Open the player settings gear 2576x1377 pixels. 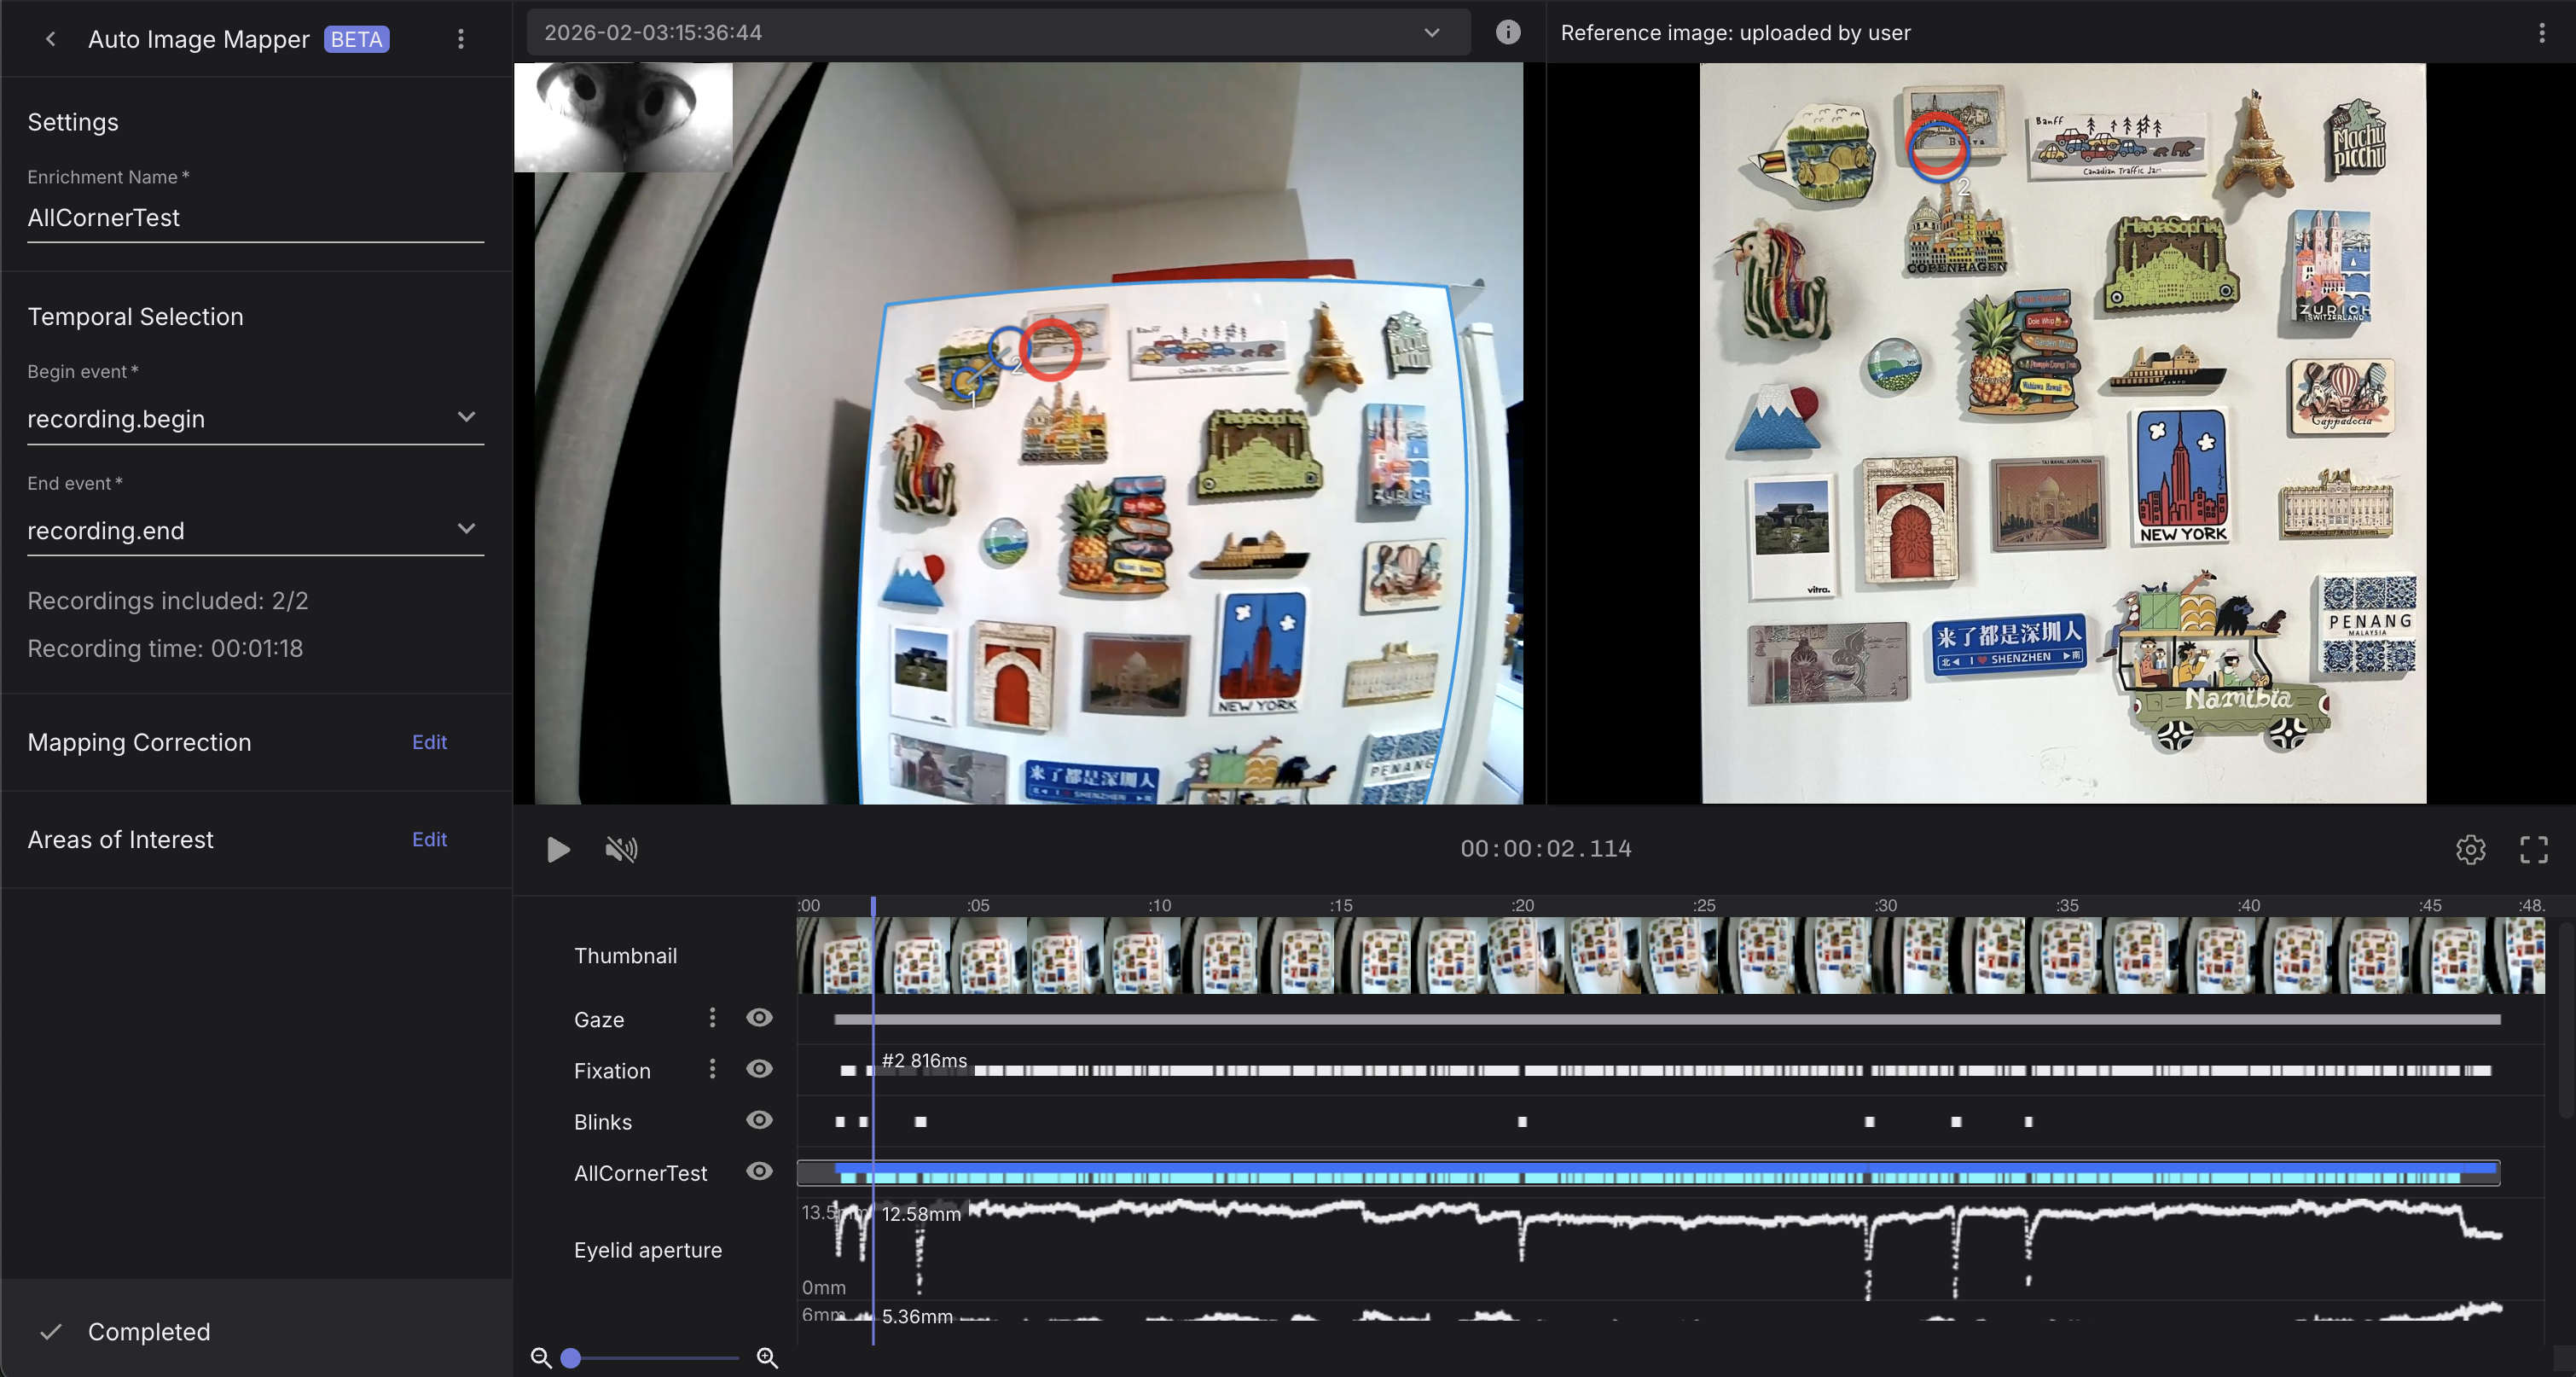point(2470,849)
